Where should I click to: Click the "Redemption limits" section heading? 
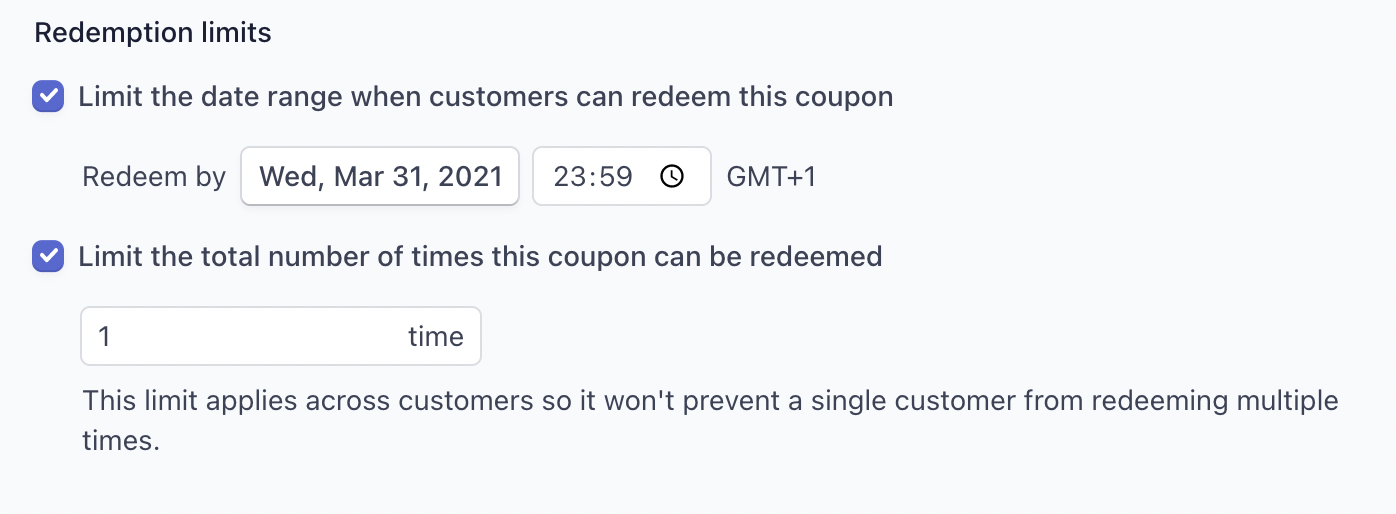[153, 33]
